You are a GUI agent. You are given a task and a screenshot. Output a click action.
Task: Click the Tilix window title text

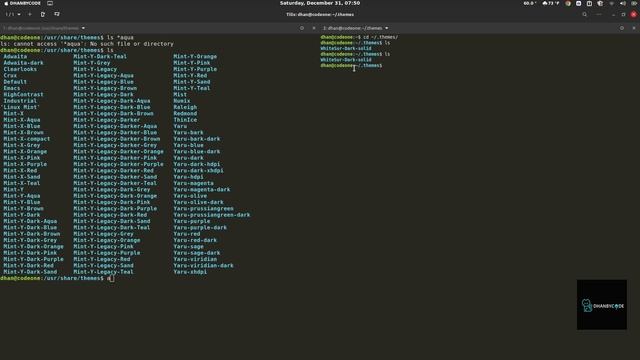click(320, 14)
